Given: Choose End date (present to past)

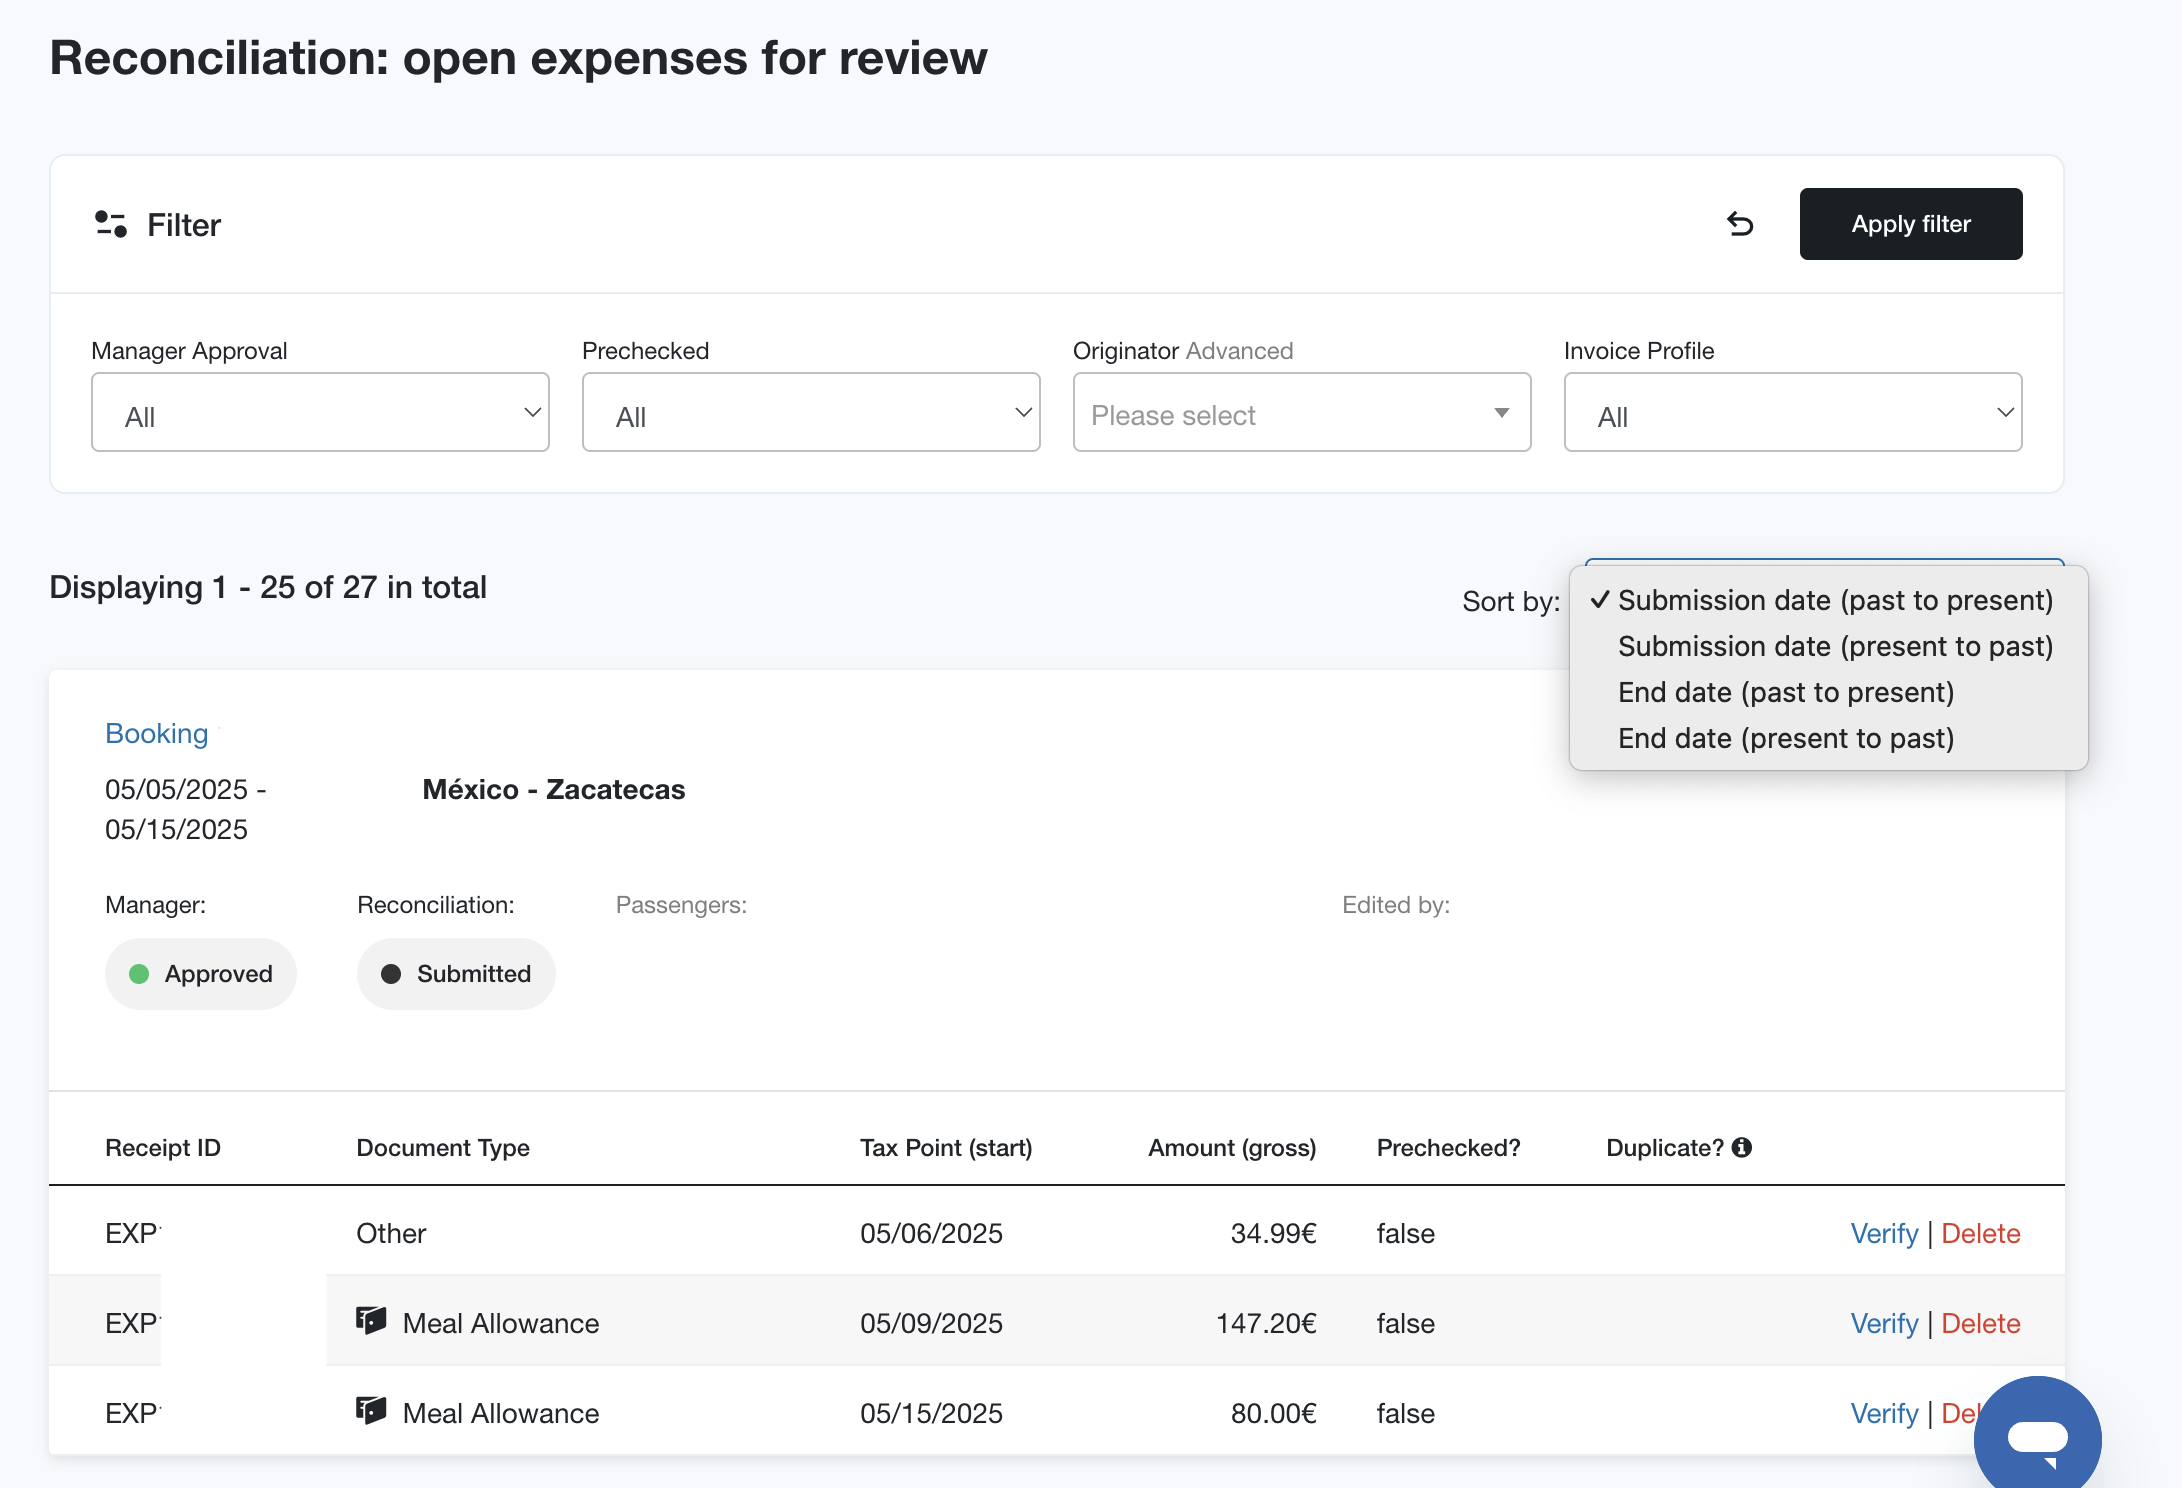Looking at the screenshot, I should (x=1829, y=738).
